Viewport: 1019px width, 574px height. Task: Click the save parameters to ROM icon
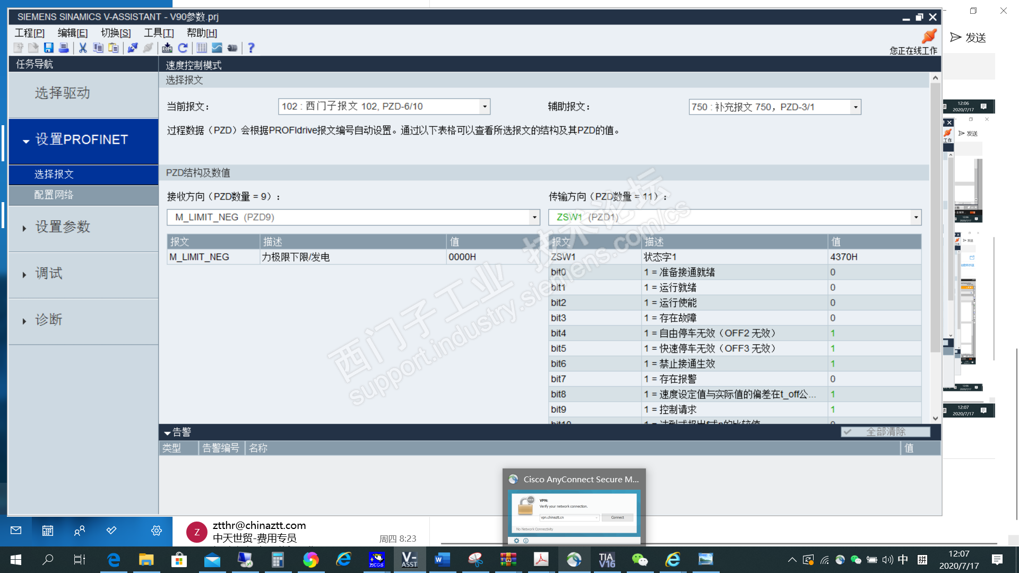167,48
